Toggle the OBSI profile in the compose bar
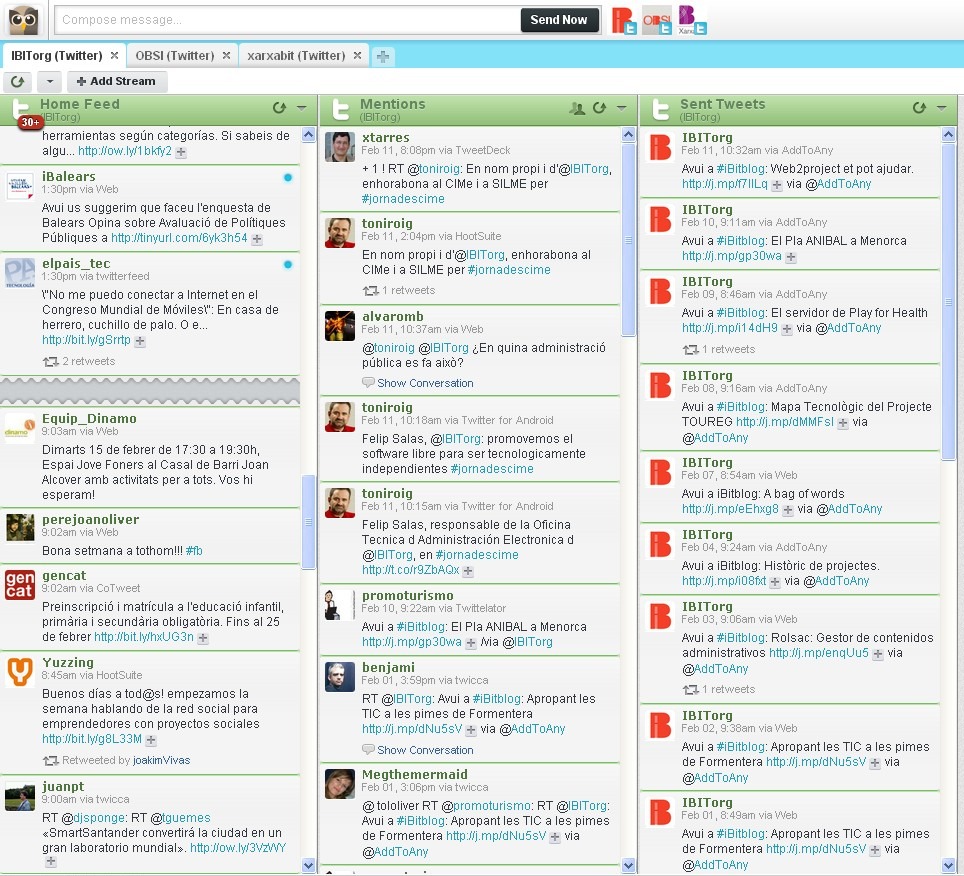 tap(657, 20)
